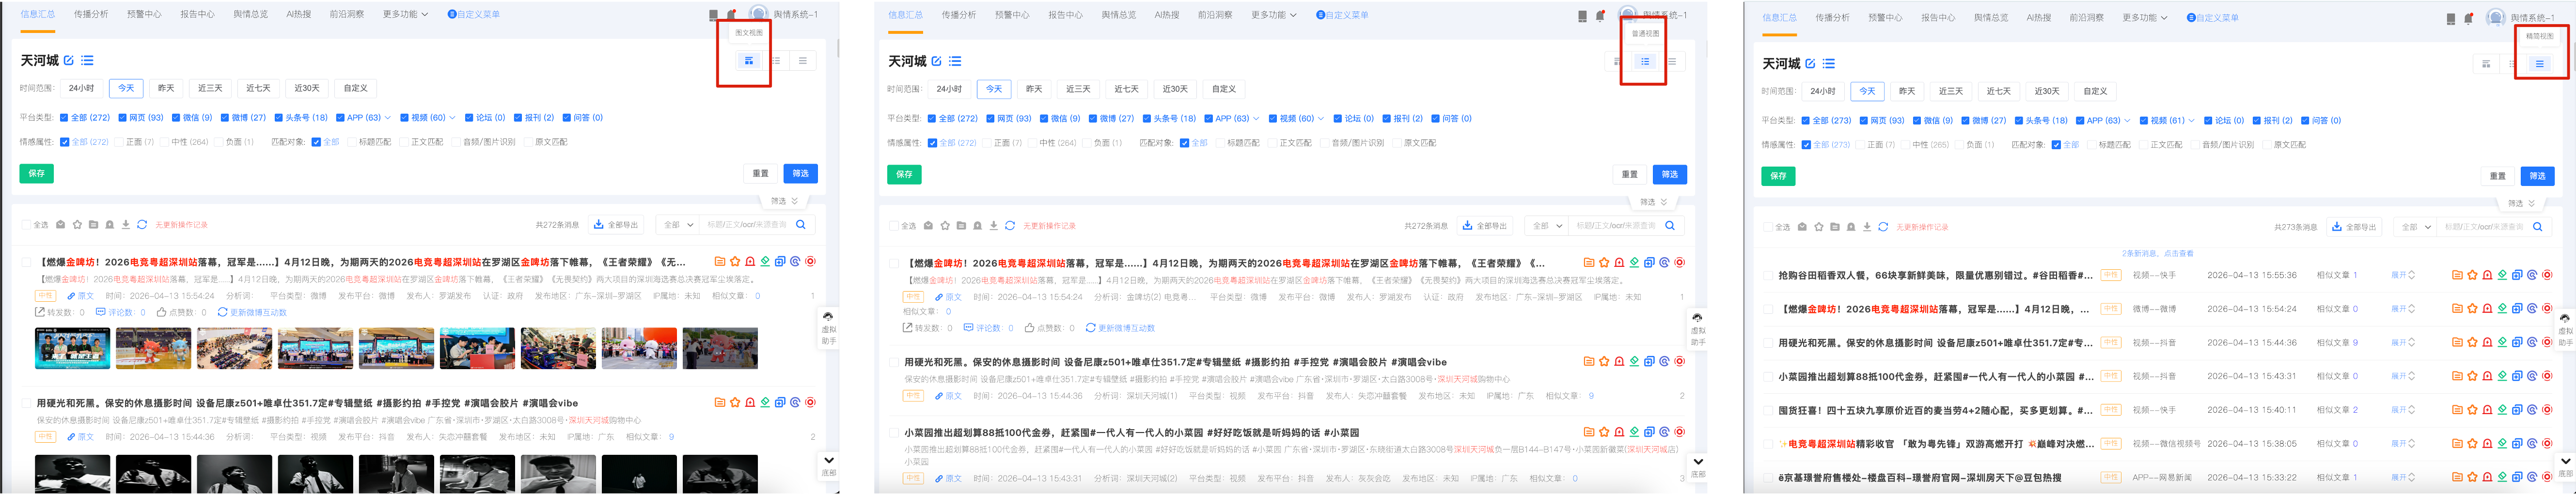Click the 标题/正文/ocr search field, right panel
Viewport: 2576px width, 495px height.
[x=2484, y=227]
